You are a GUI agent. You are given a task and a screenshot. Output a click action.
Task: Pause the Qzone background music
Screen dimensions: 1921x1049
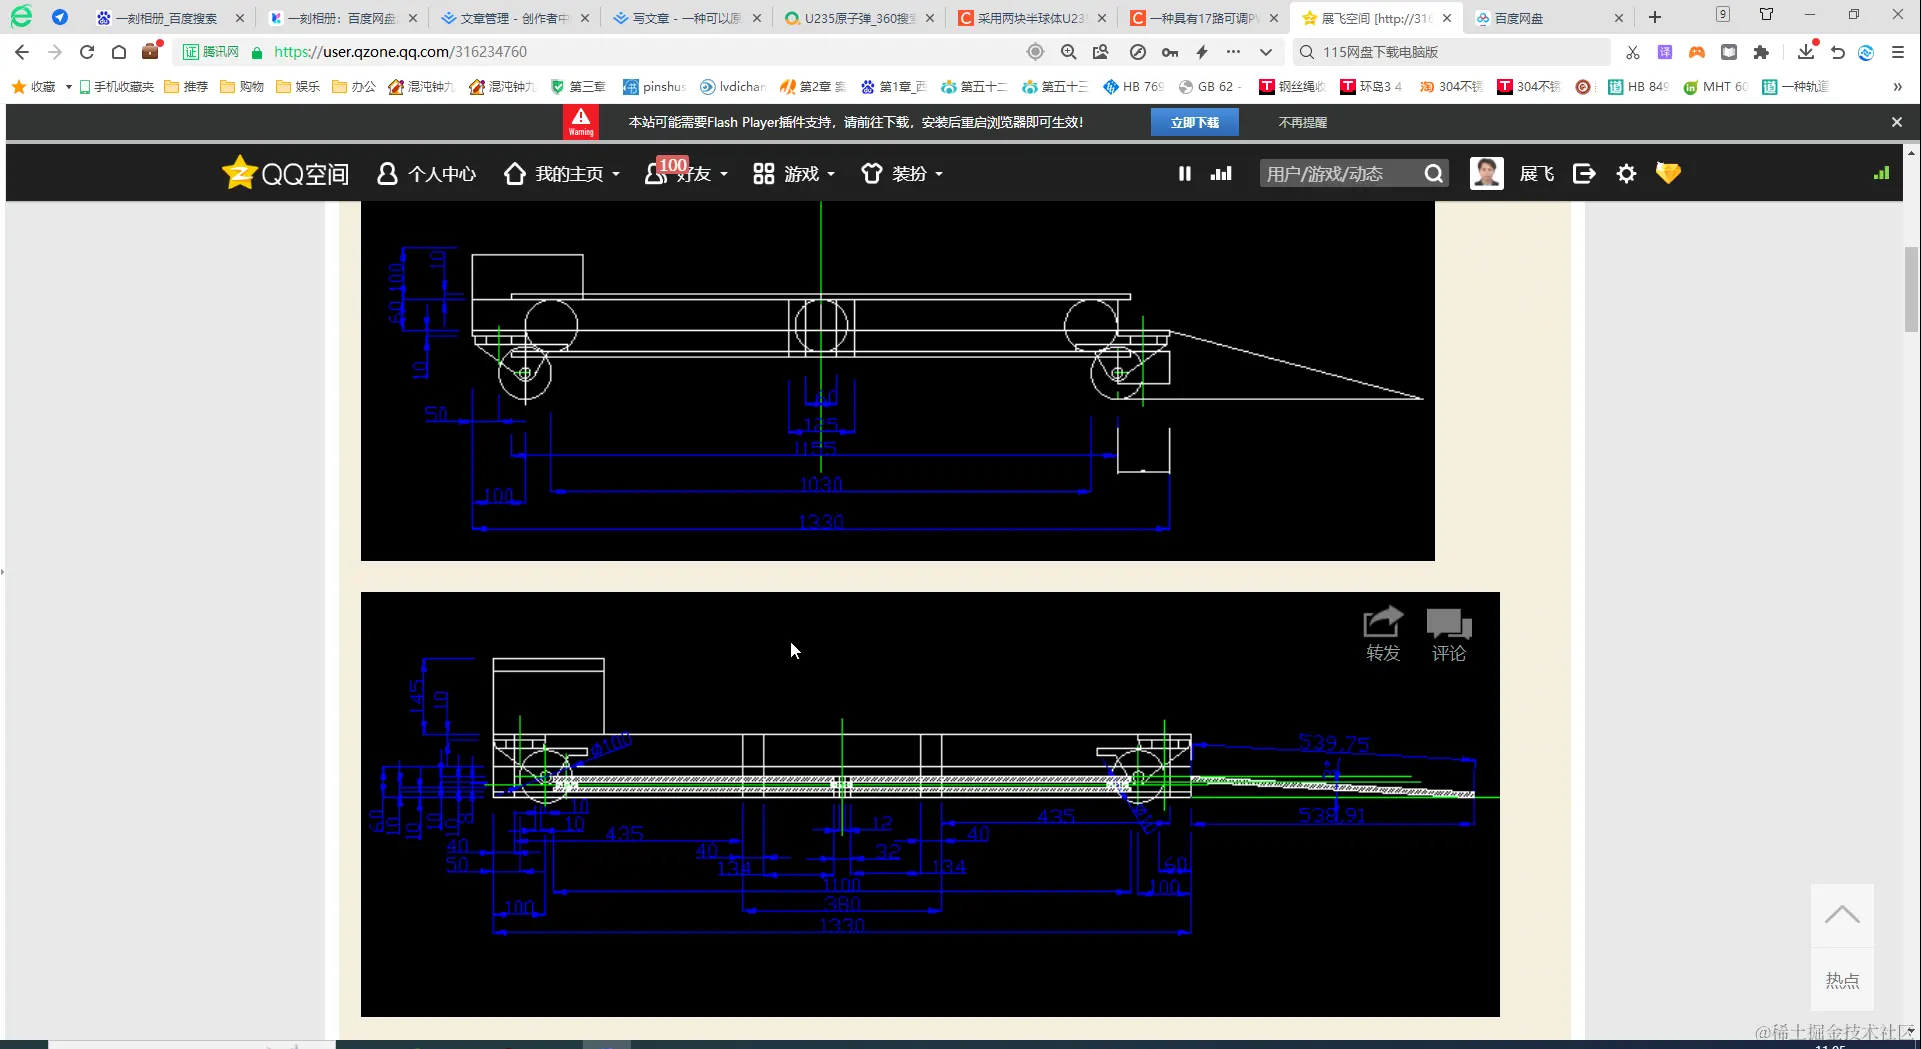tap(1185, 174)
